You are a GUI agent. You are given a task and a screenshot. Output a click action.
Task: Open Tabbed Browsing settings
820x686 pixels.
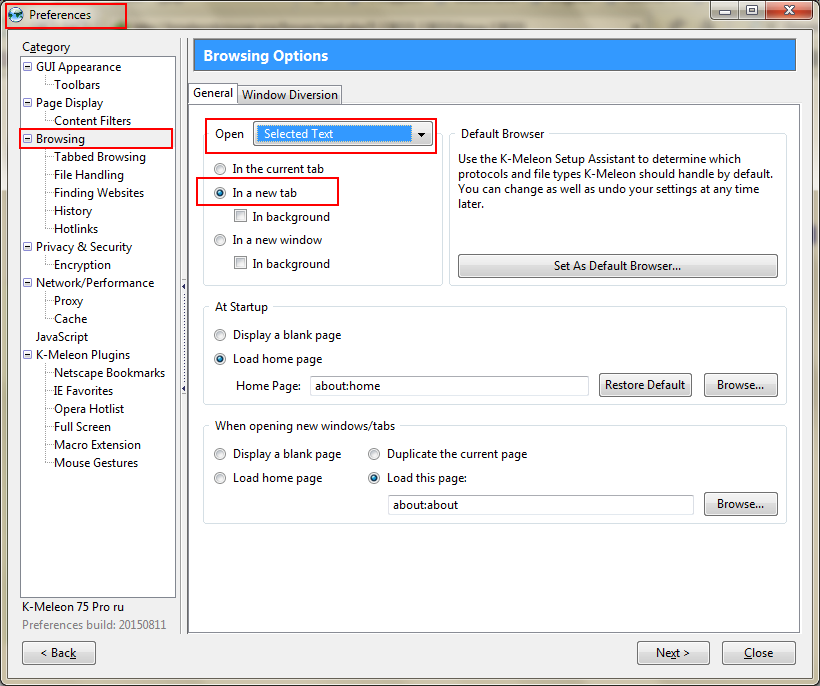100,157
